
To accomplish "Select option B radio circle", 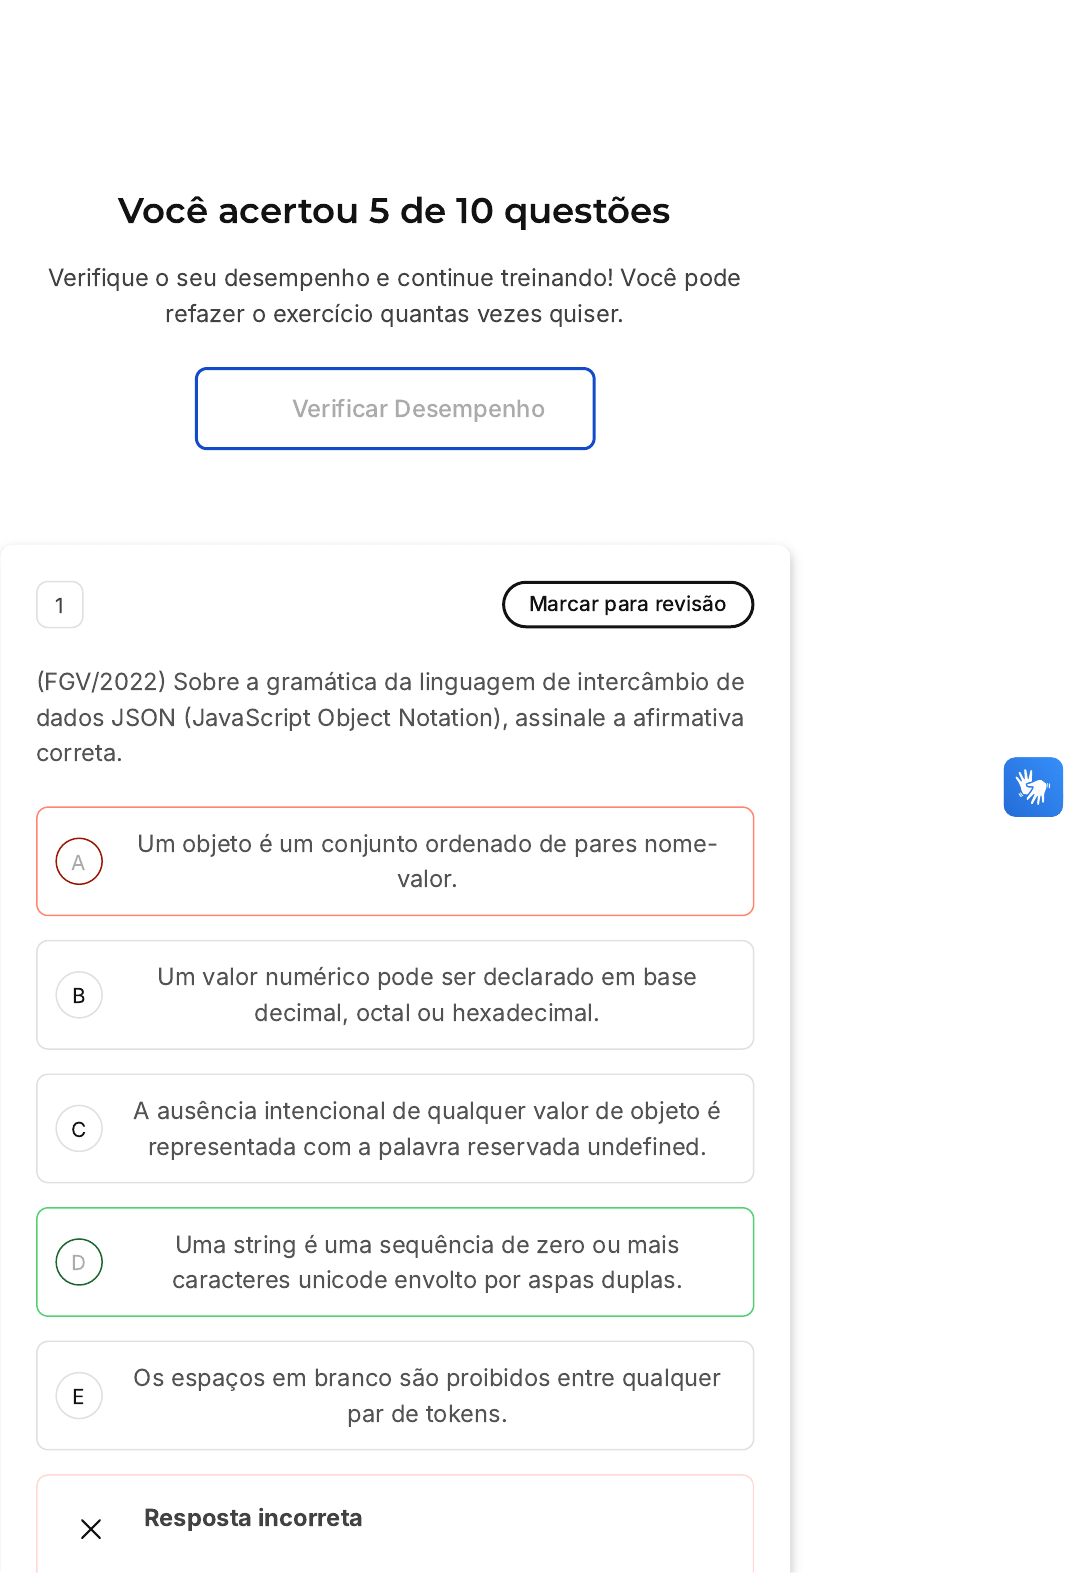I will [79, 995].
